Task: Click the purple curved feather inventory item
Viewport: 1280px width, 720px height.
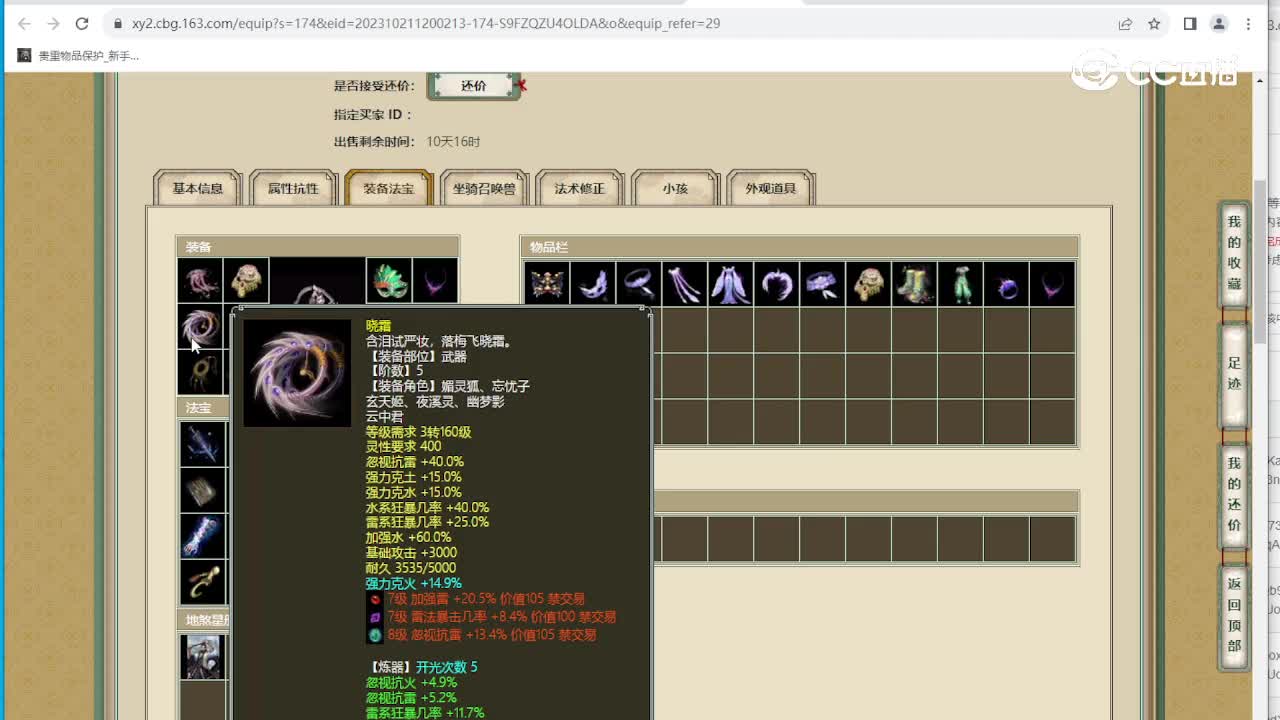Action: pos(776,284)
